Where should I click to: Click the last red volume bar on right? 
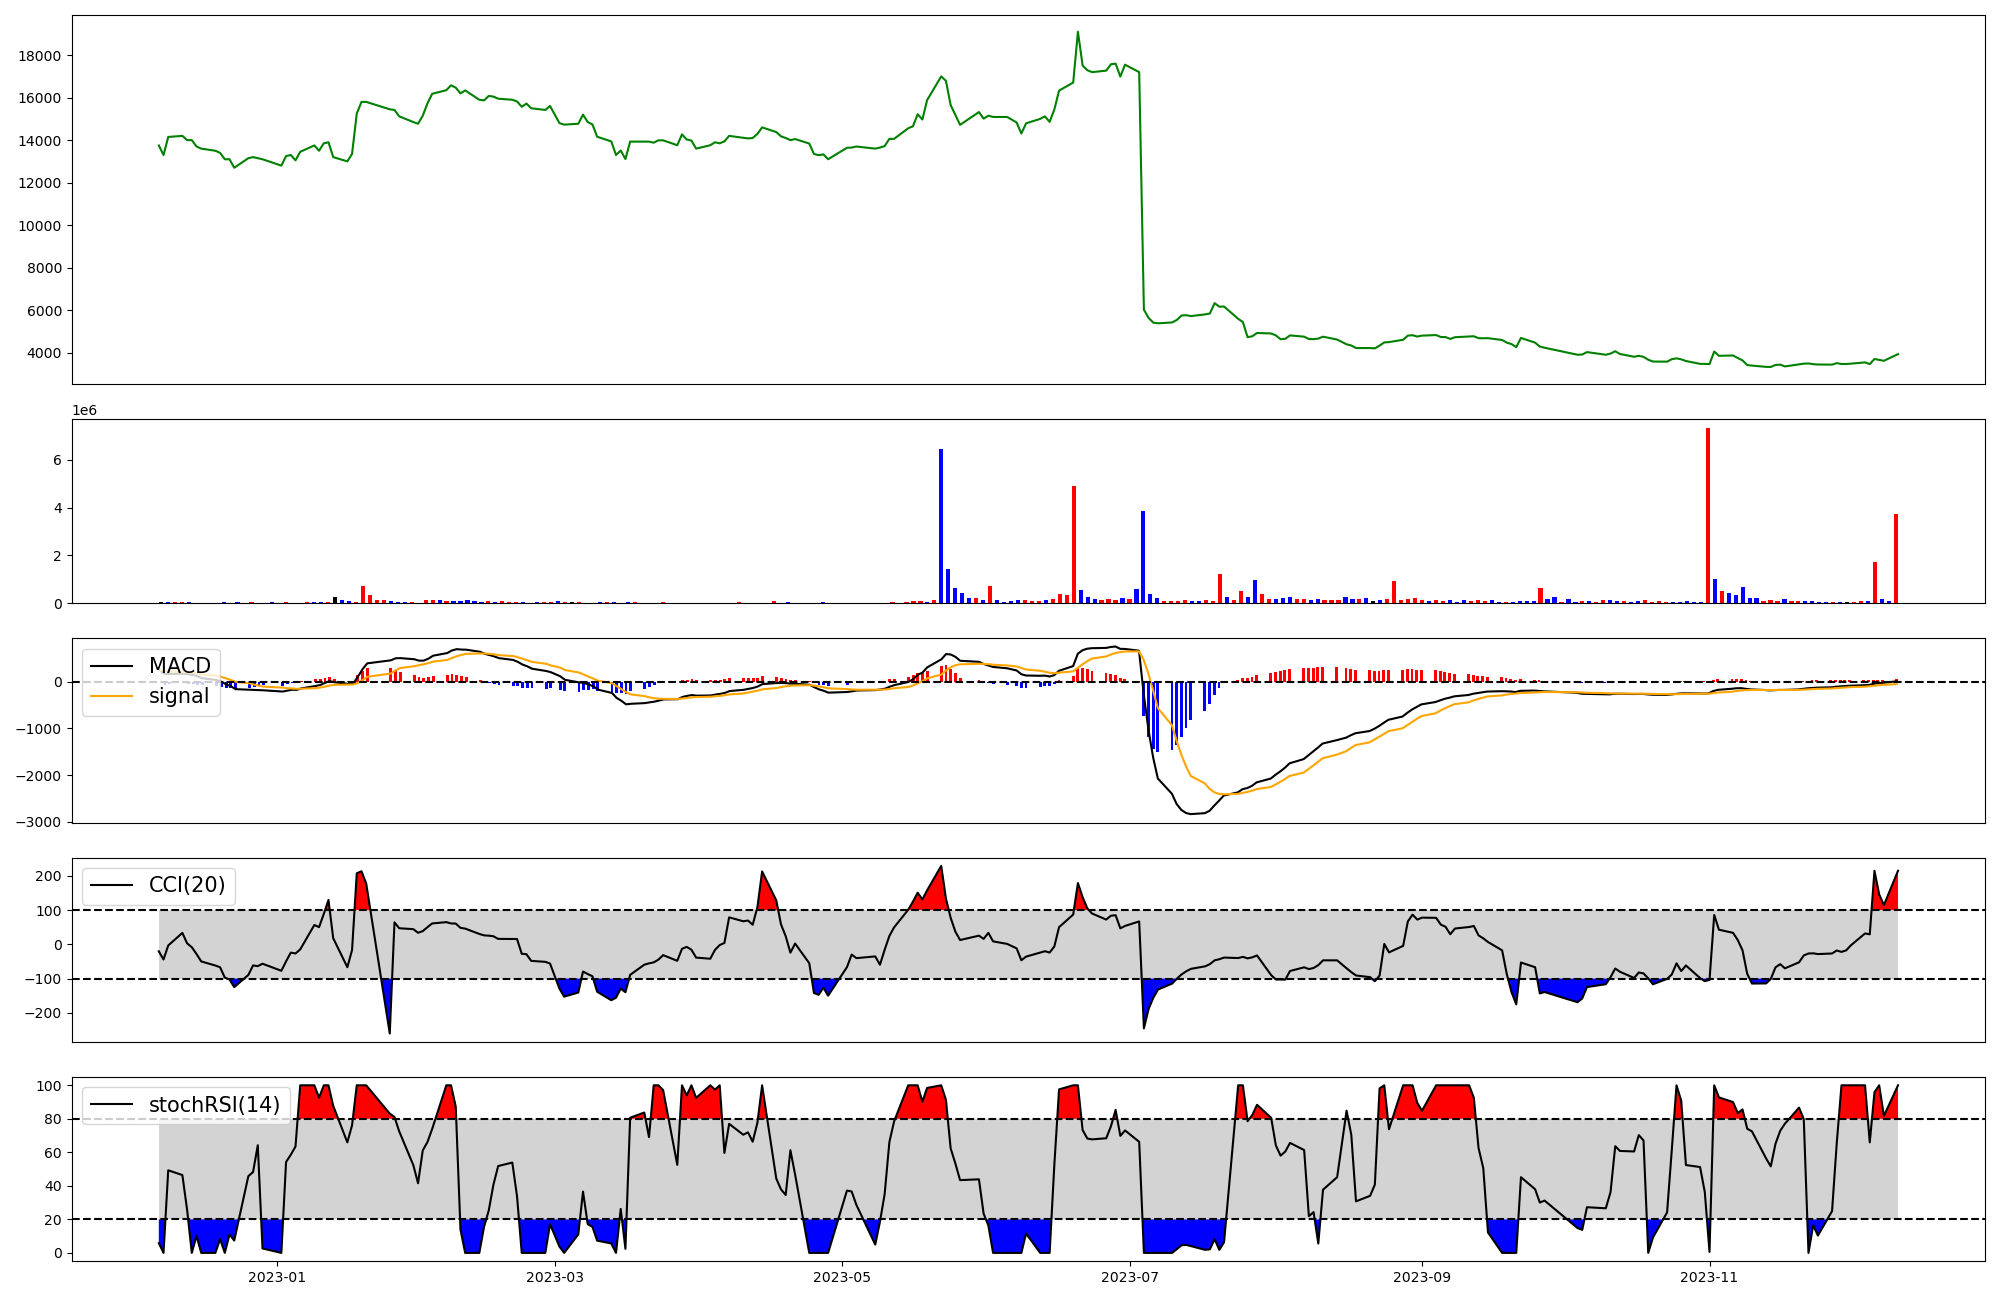[1896, 558]
